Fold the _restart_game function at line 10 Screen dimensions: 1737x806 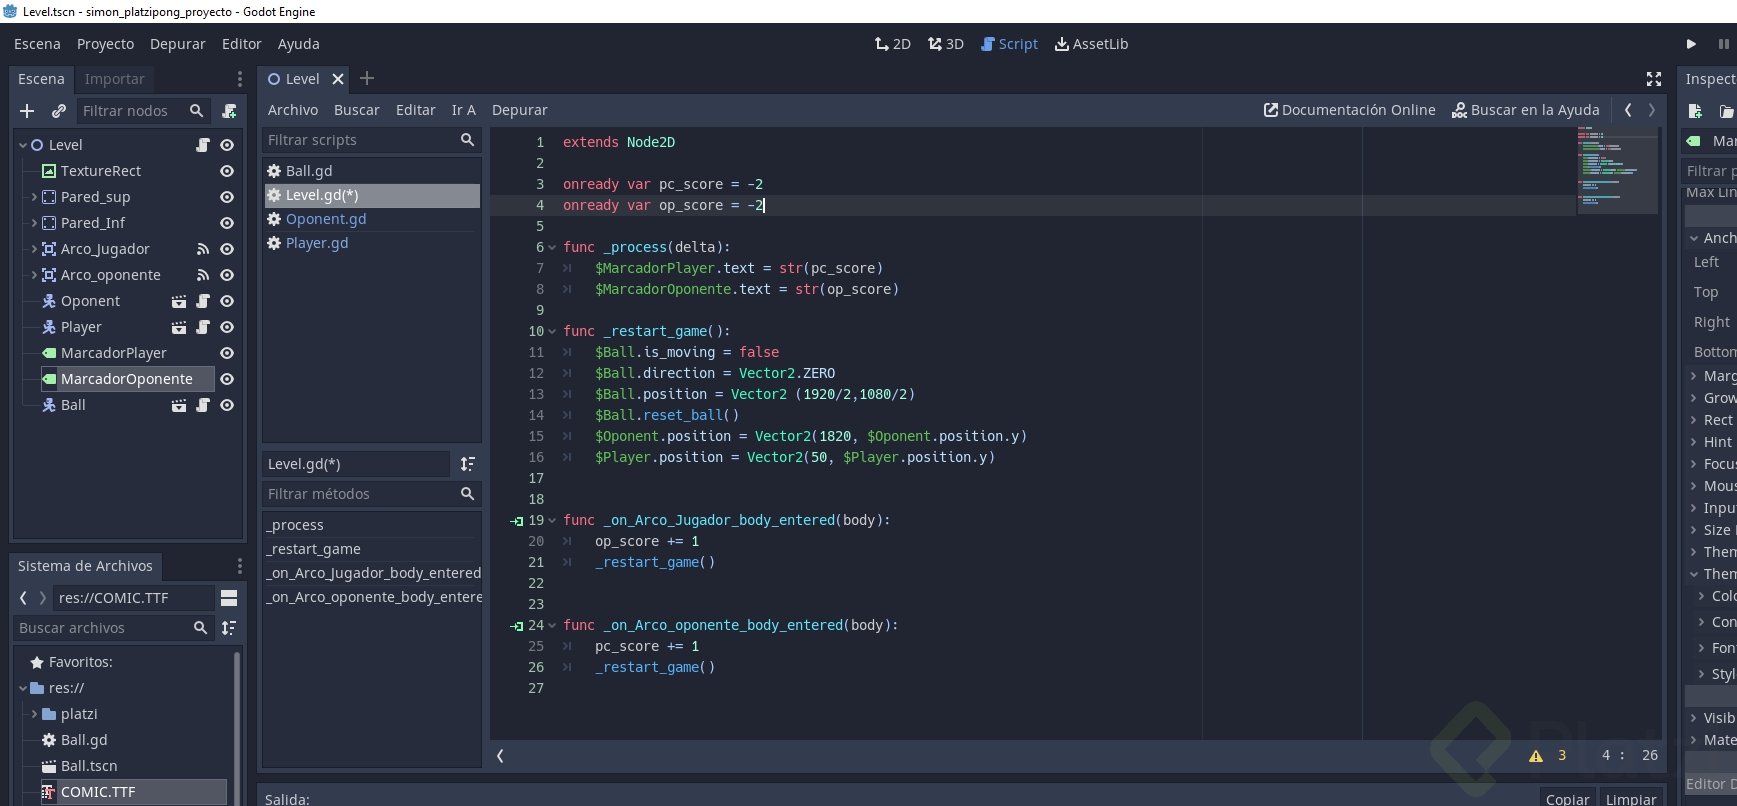(552, 331)
